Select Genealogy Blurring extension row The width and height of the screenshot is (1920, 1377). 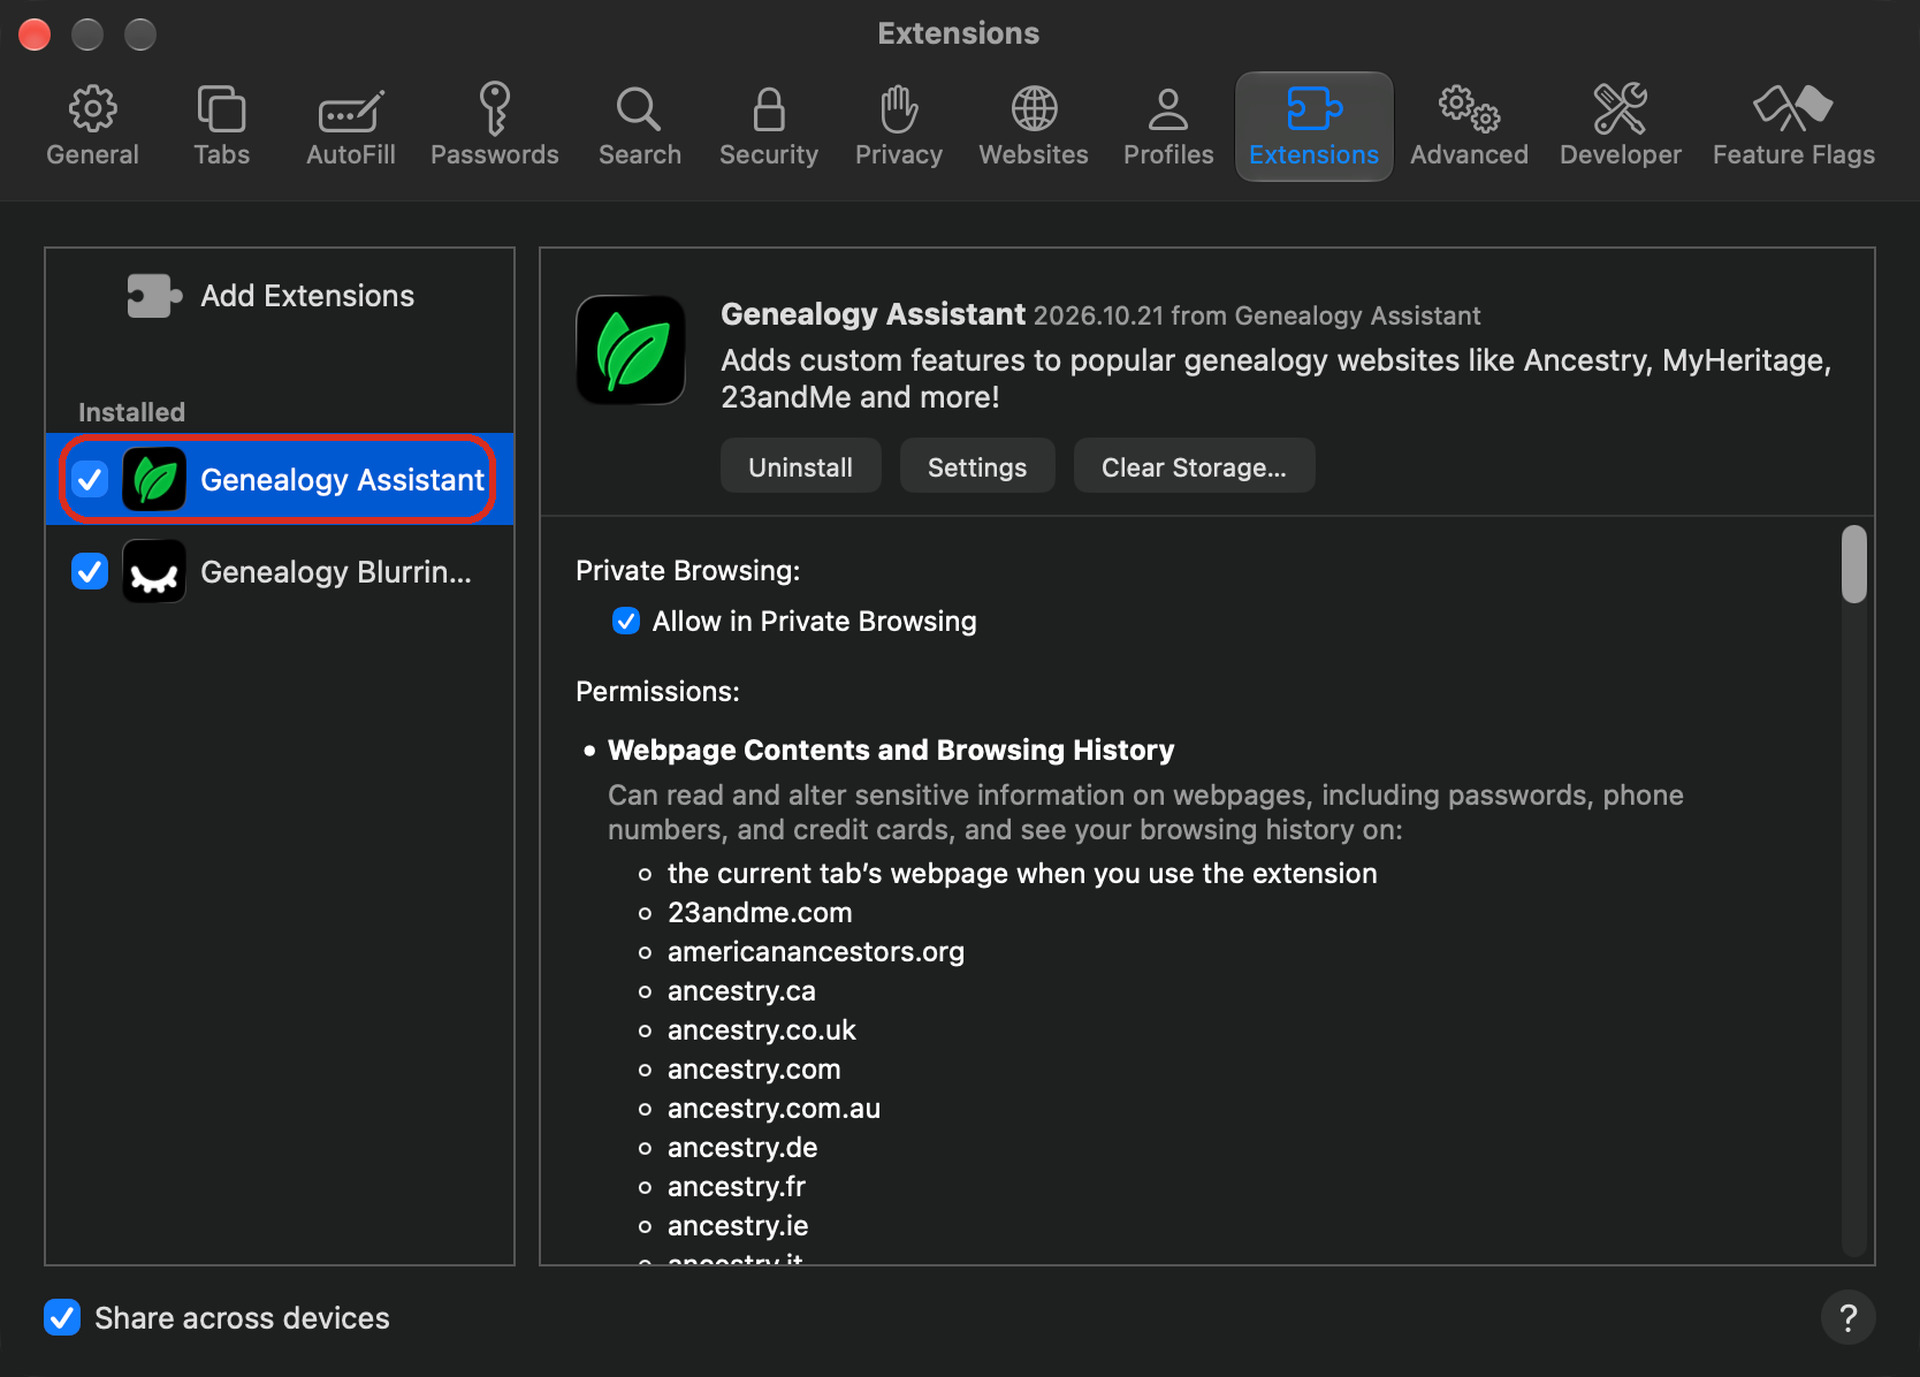tap(280, 571)
